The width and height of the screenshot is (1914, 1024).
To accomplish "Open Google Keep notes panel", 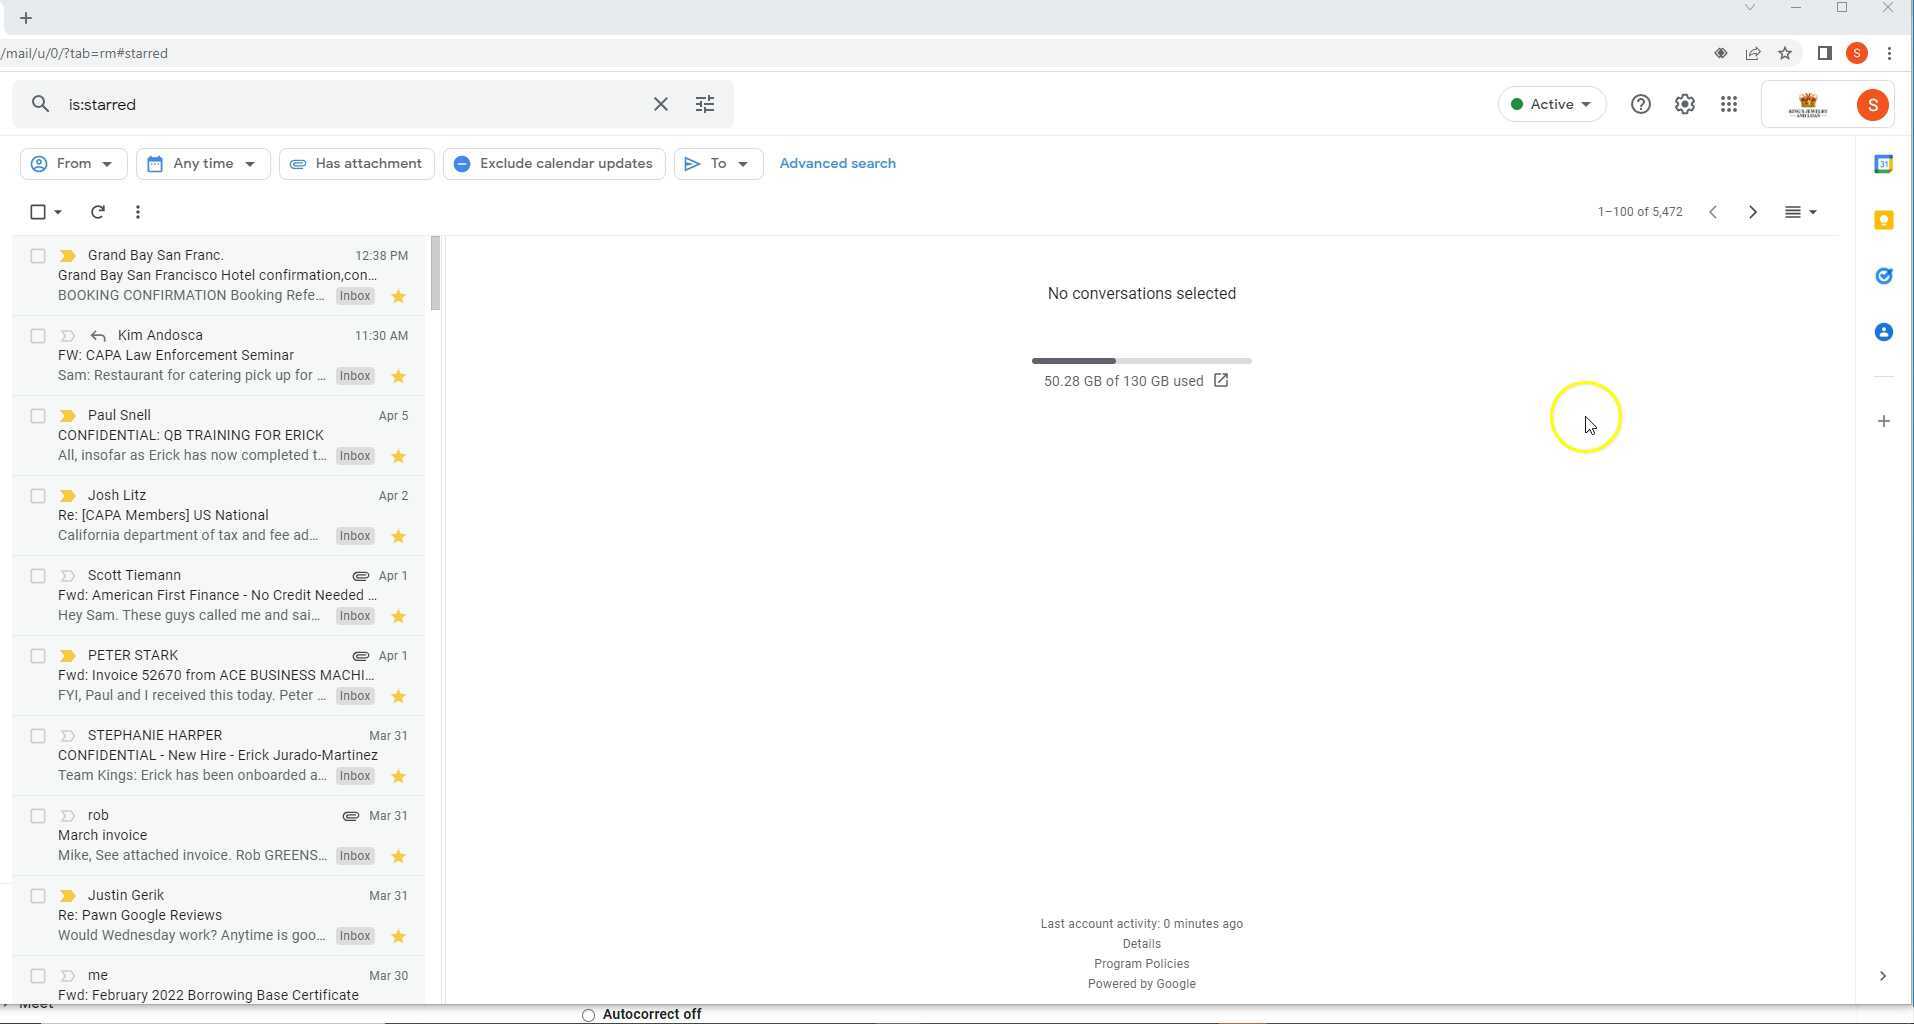I will 1884,220.
